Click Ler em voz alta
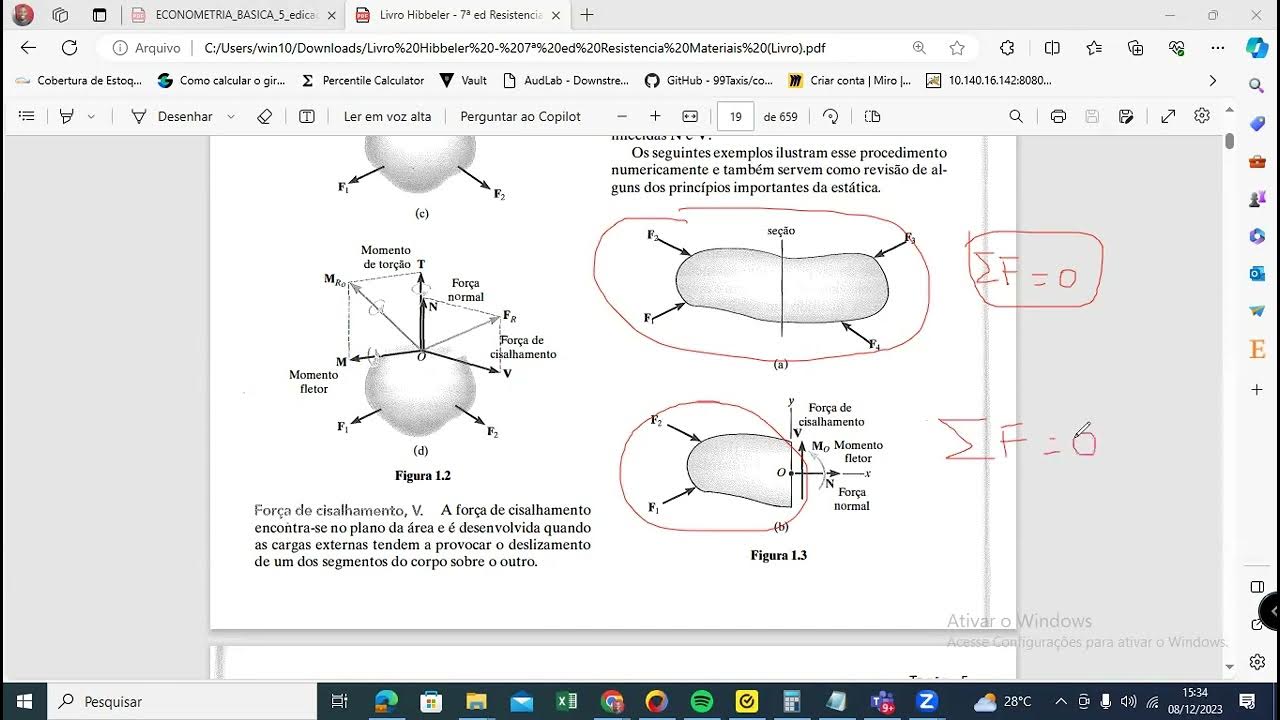 click(387, 116)
